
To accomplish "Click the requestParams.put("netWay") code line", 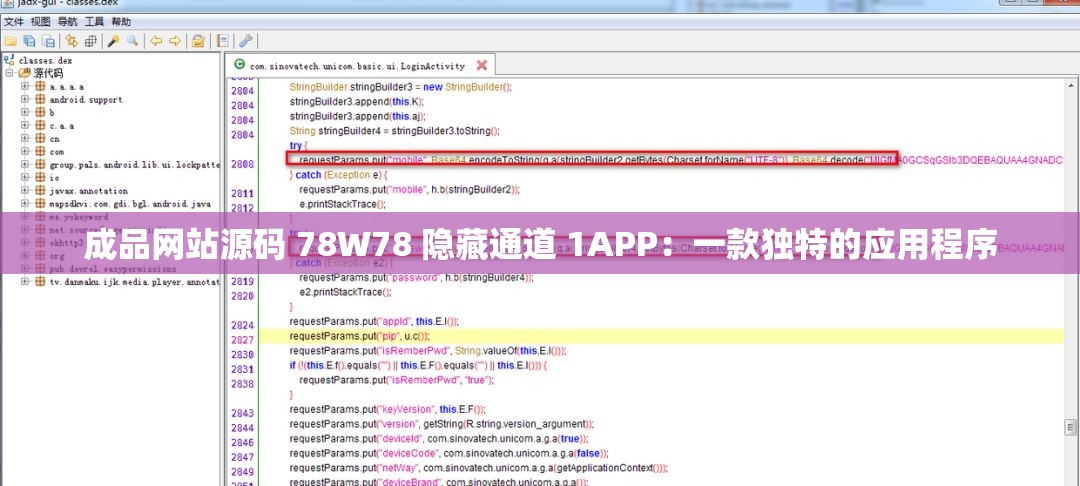I will pos(479,467).
